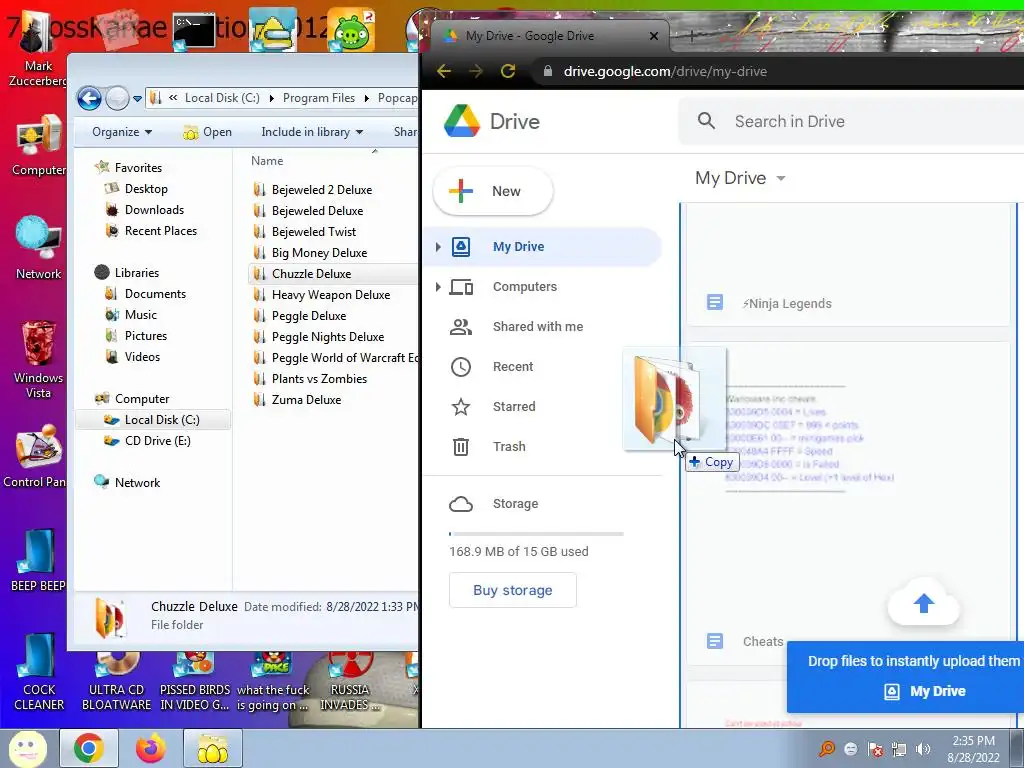Click the Start button smiley orb
The width and height of the screenshot is (1024, 768).
pos(27,748)
